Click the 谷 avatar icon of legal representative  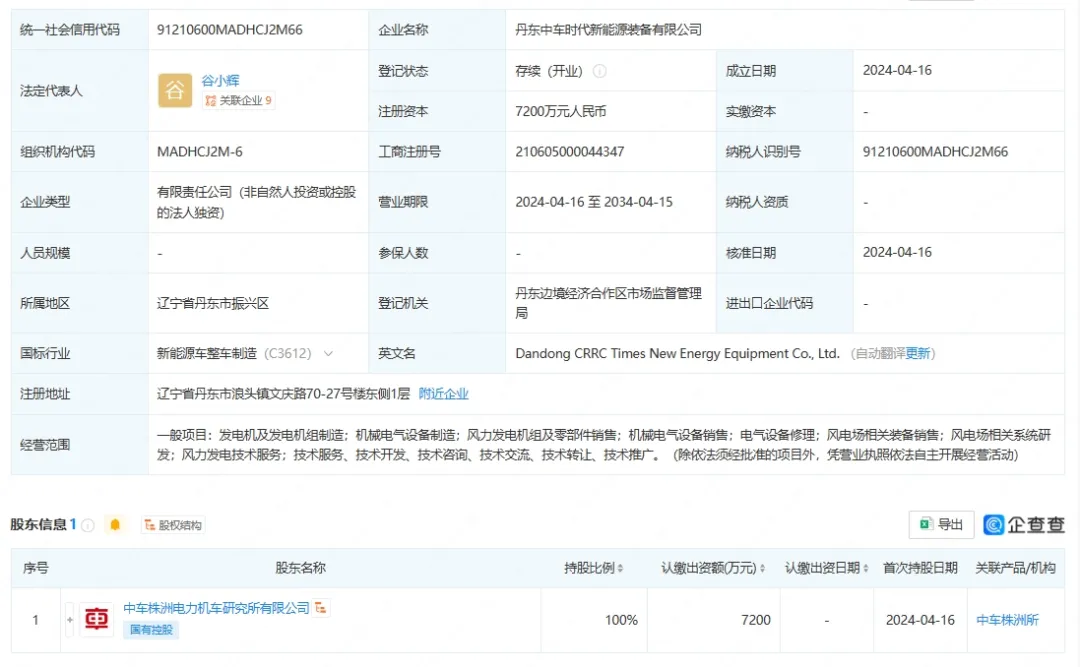175,91
